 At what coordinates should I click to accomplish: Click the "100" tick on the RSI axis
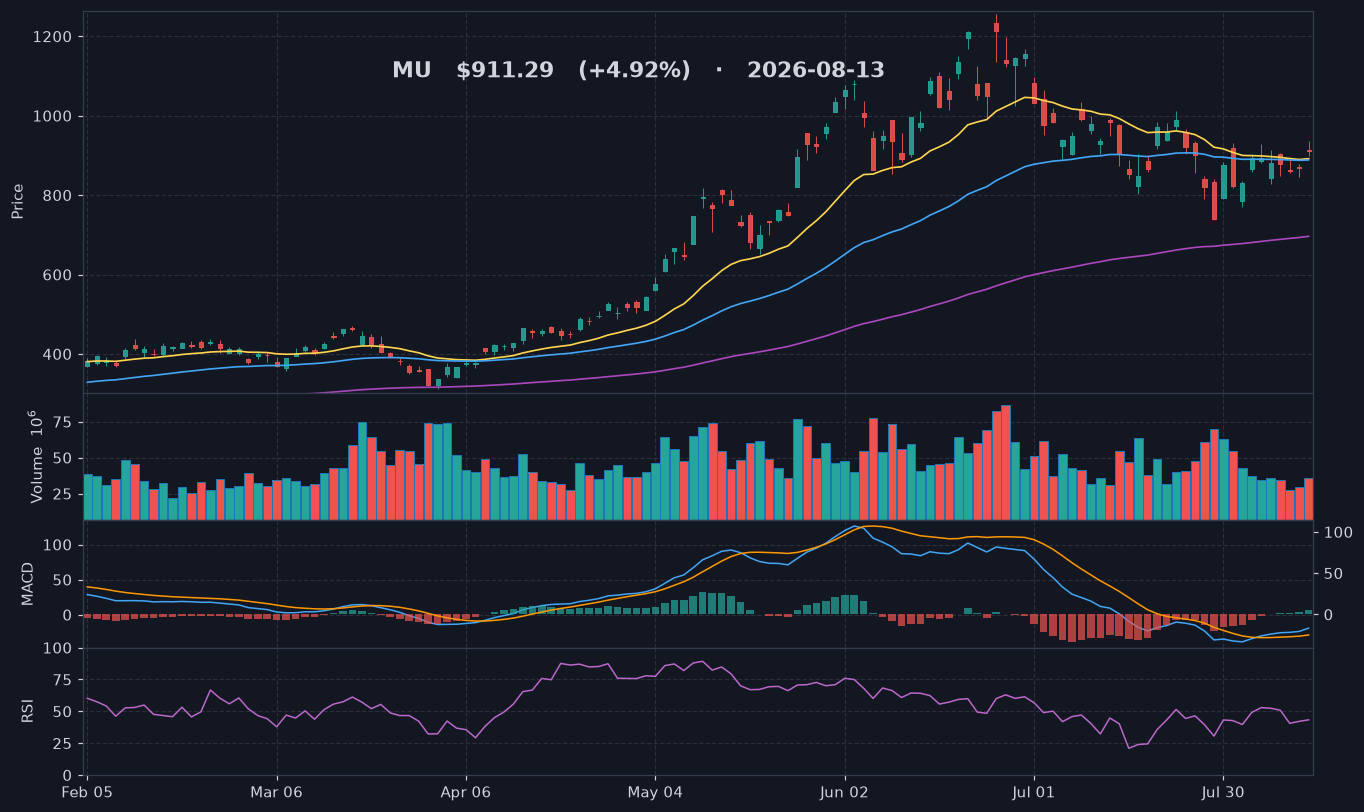click(58, 649)
